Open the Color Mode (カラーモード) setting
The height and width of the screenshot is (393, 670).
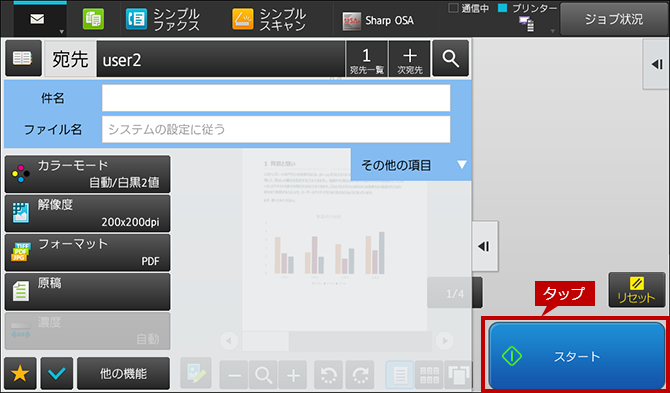tap(87, 174)
